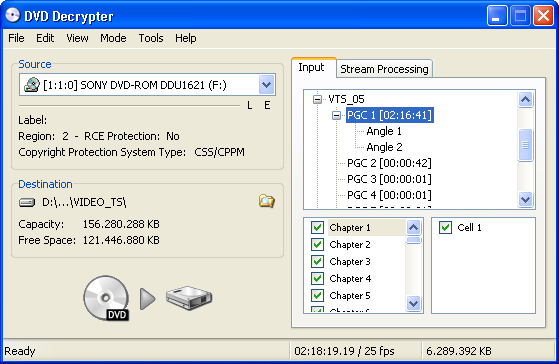Viewport: 559px width, 364px height.
Task: Click the chapter list scrollbar thumb
Action: pyautogui.click(x=414, y=240)
